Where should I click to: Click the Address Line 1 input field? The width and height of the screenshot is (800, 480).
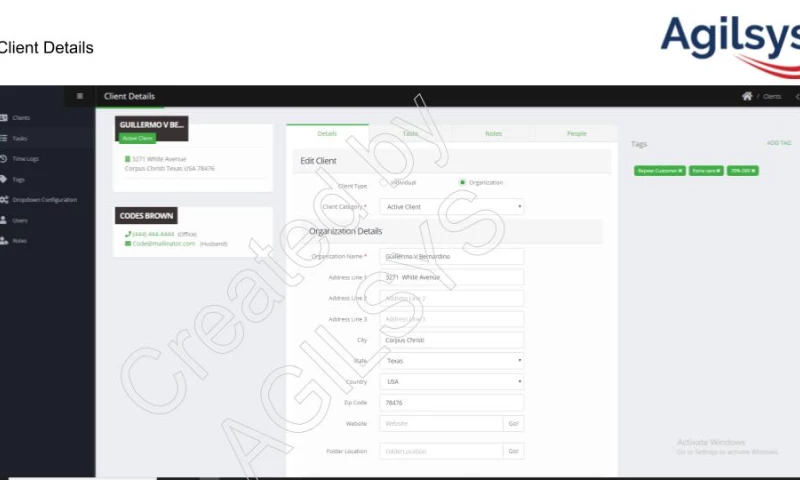(452, 277)
